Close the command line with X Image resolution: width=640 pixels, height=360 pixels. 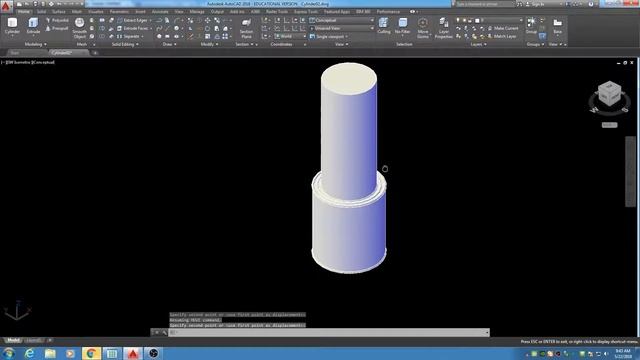[x=156, y=333]
